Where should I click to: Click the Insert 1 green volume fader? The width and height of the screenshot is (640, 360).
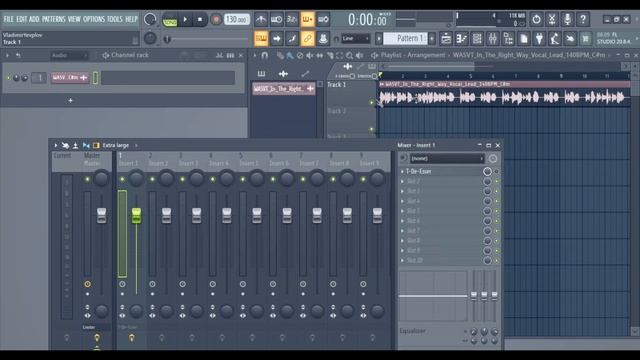136,216
